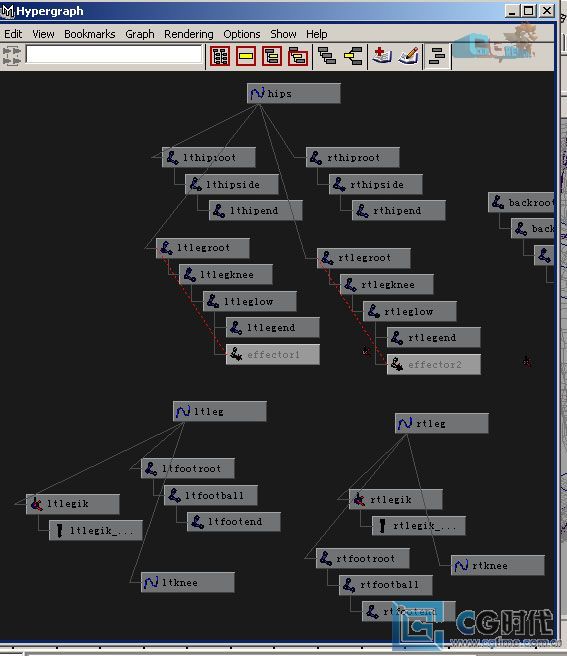Select the rthipend joint node
Screen dimensions: 567x656
(399, 210)
